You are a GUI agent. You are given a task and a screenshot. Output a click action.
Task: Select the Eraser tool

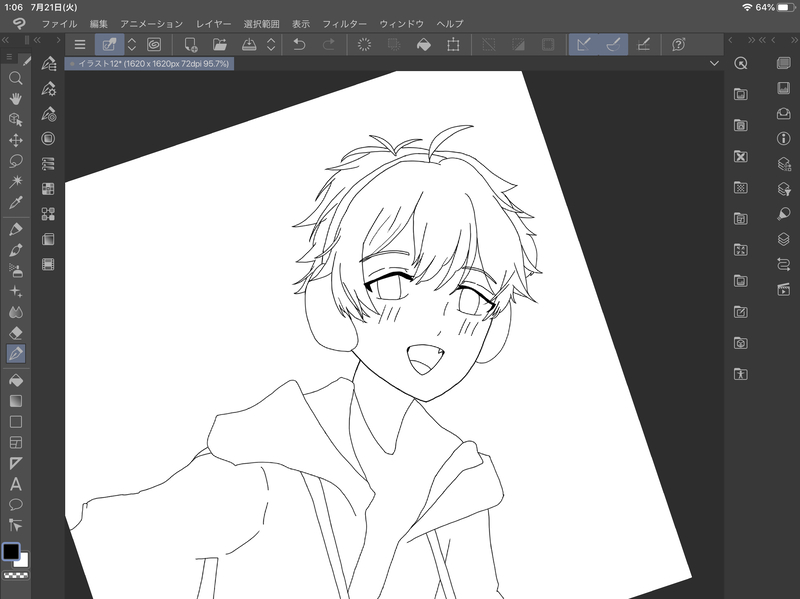pos(15,333)
